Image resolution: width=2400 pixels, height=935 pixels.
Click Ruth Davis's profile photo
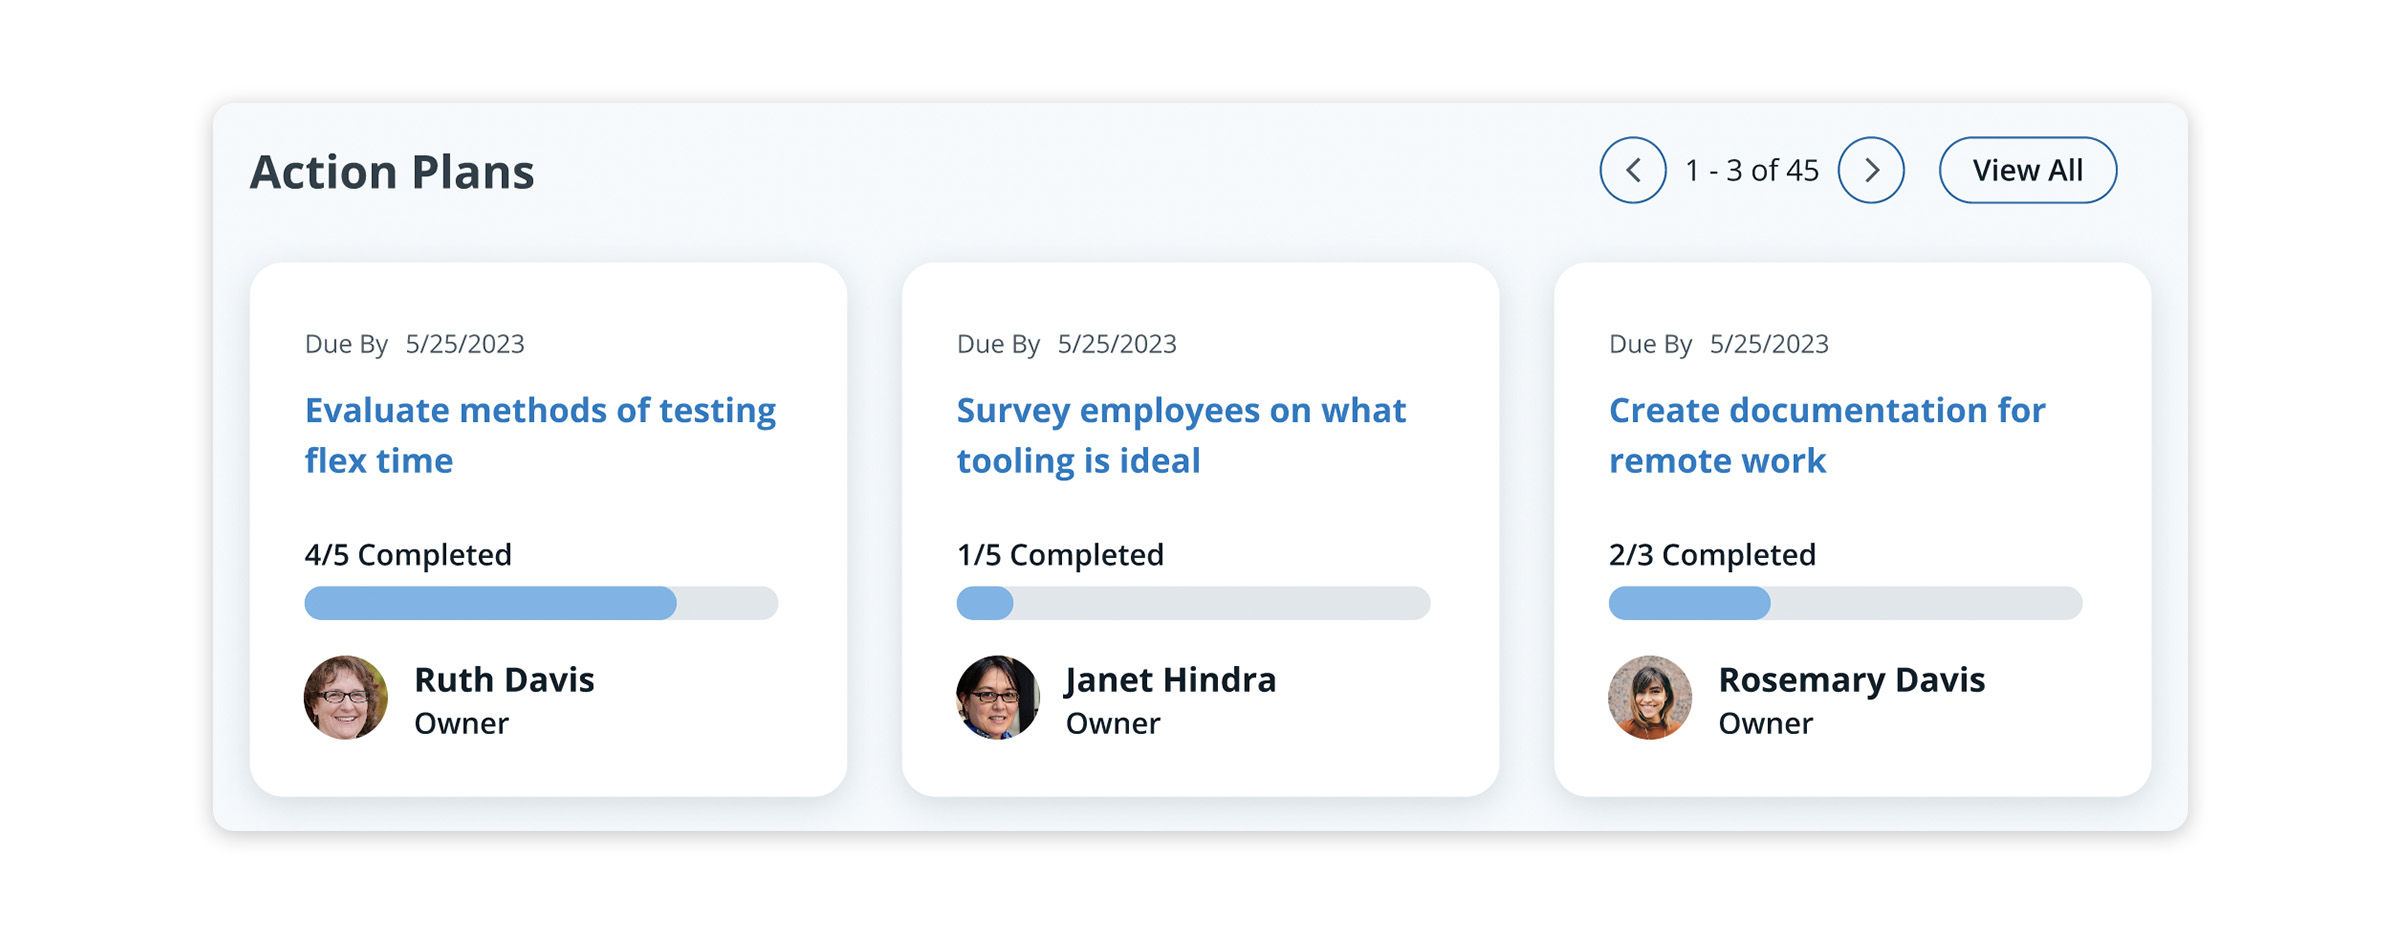[x=346, y=698]
